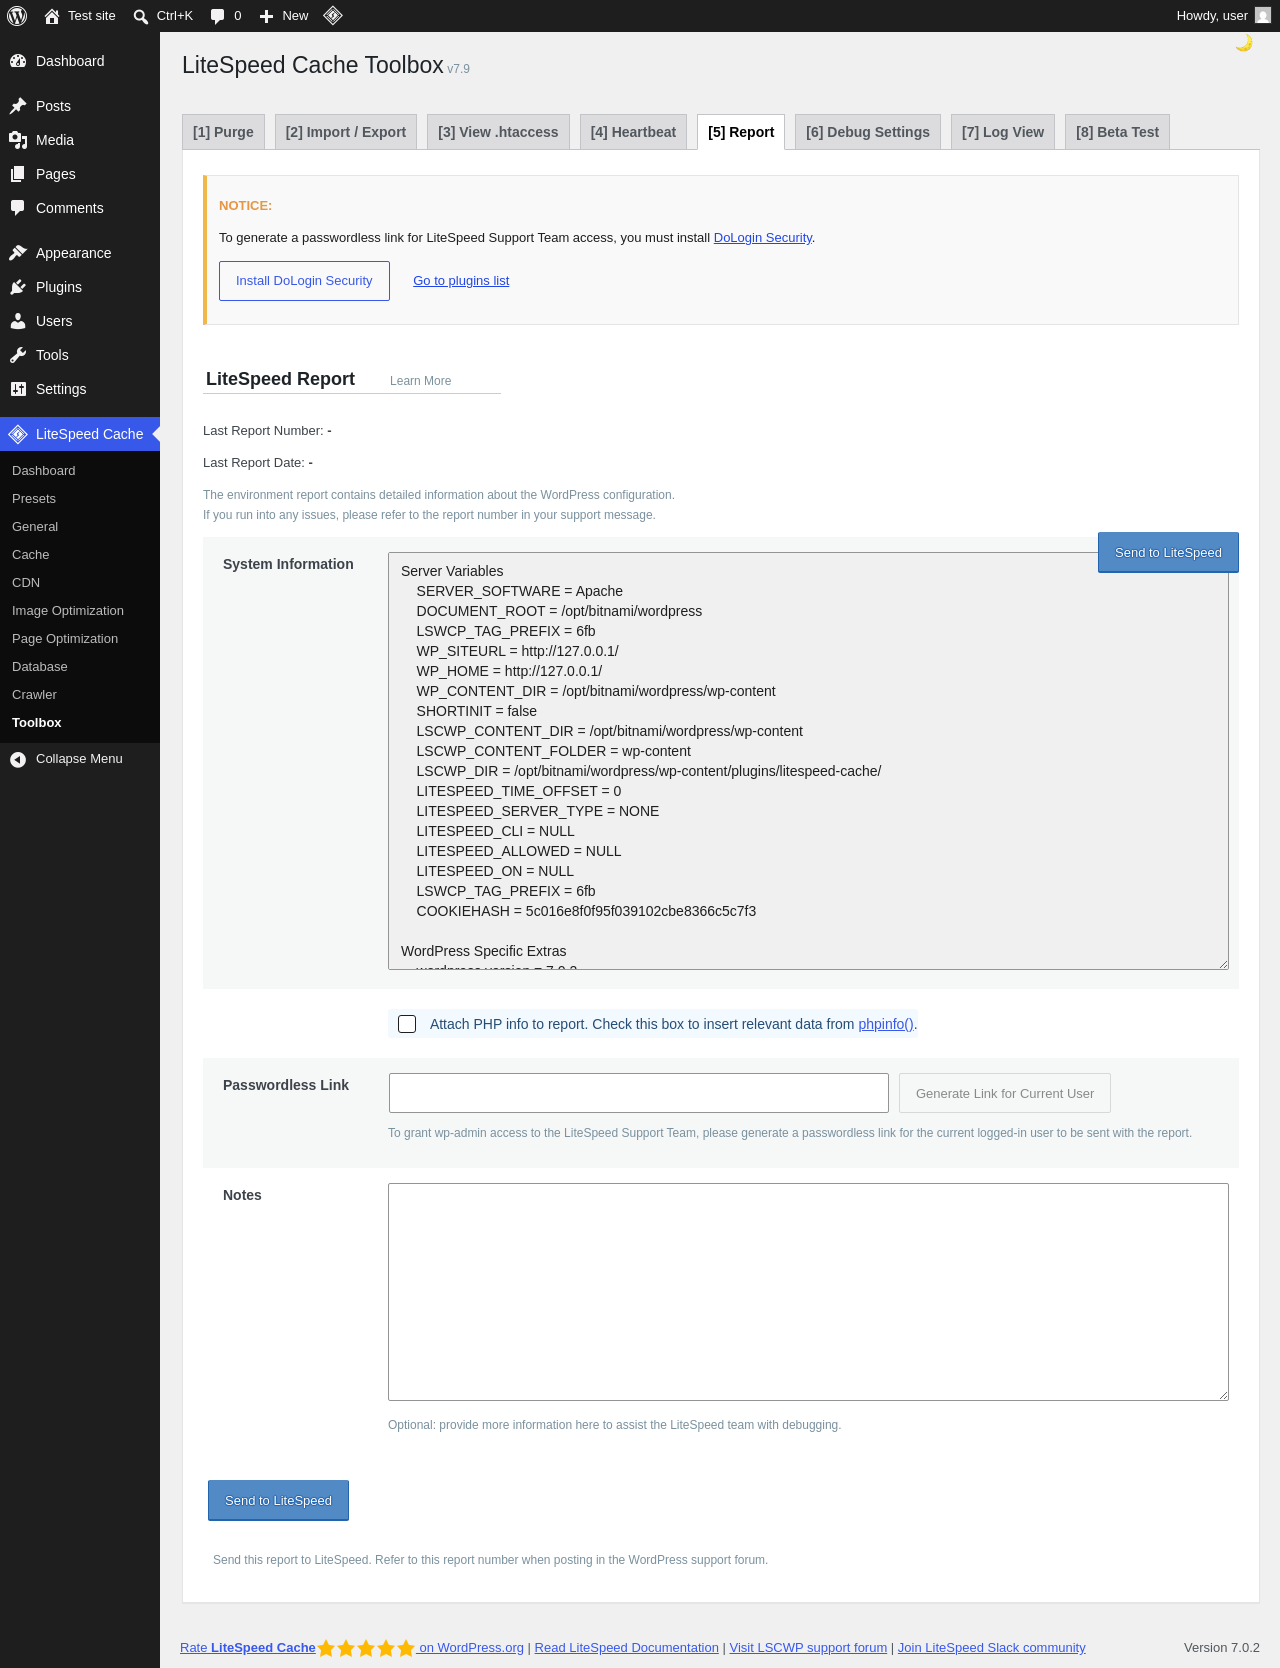
Task: Click the Plugins plug icon in sidebar
Action: coord(18,287)
